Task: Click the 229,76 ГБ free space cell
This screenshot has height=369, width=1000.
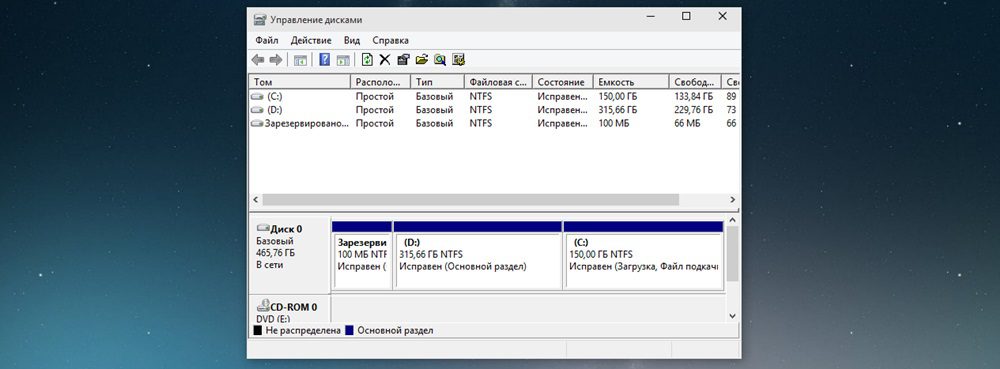Action: coord(694,110)
